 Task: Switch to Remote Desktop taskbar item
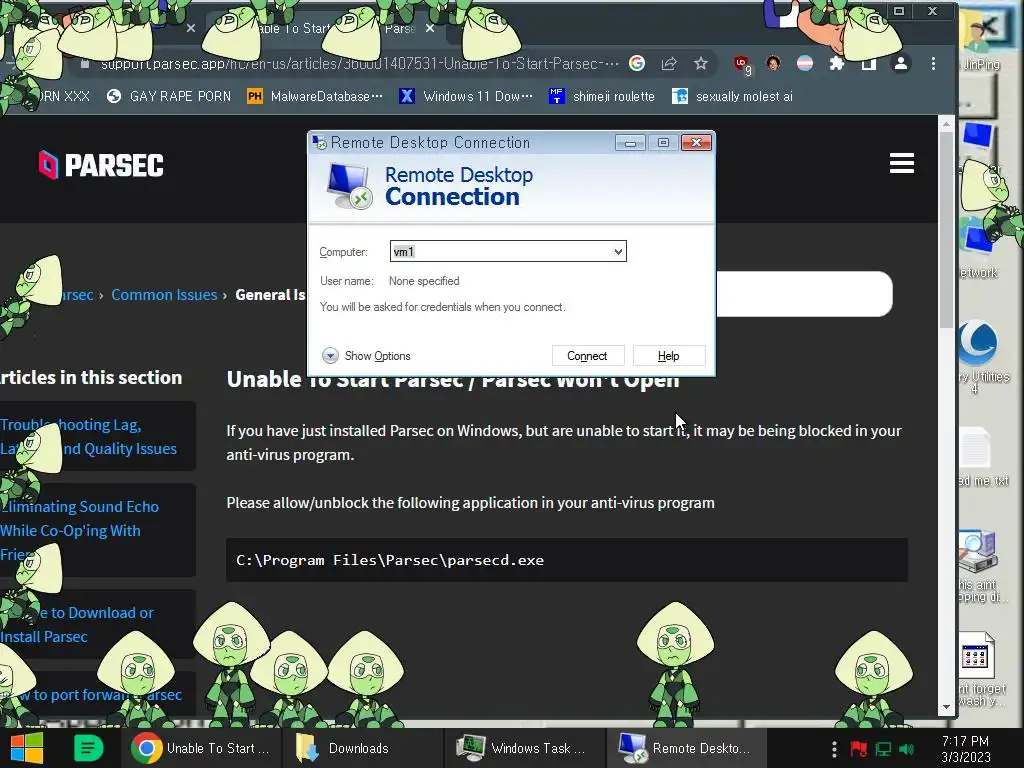pyautogui.click(x=686, y=748)
